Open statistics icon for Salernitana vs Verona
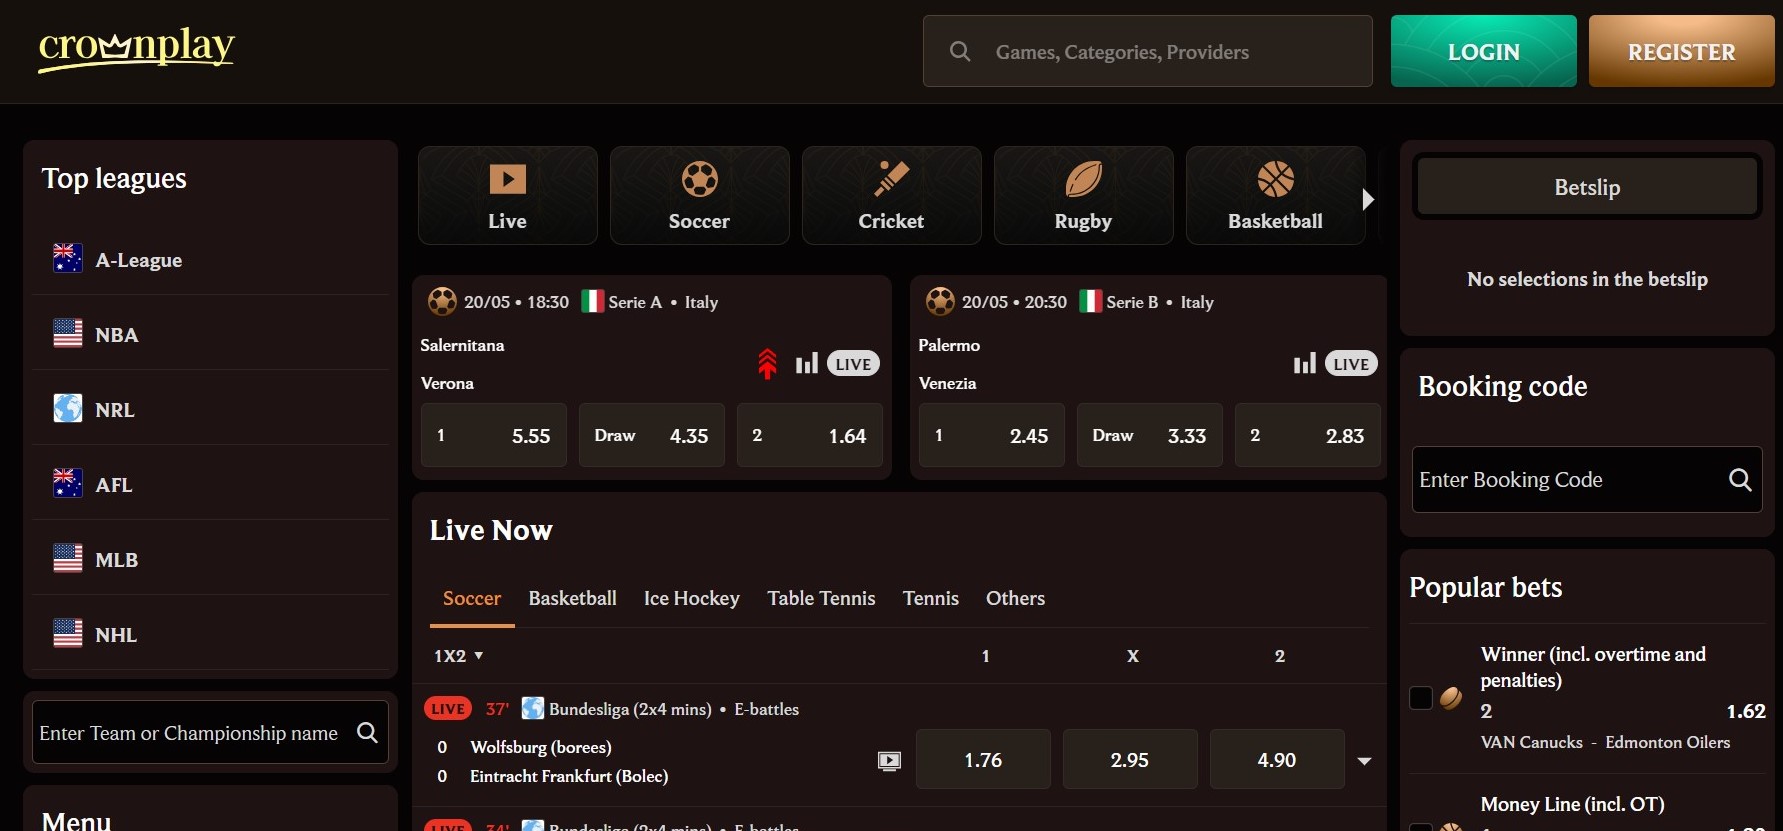This screenshot has width=1783, height=831. click(x=807, y=363)
